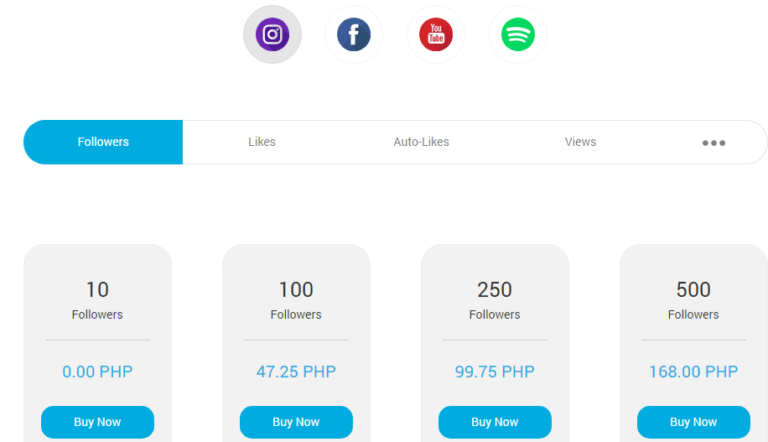Expand more services with the three dots
The height and width of the screenshot is (442, 768).
click(x=713, y=143)
